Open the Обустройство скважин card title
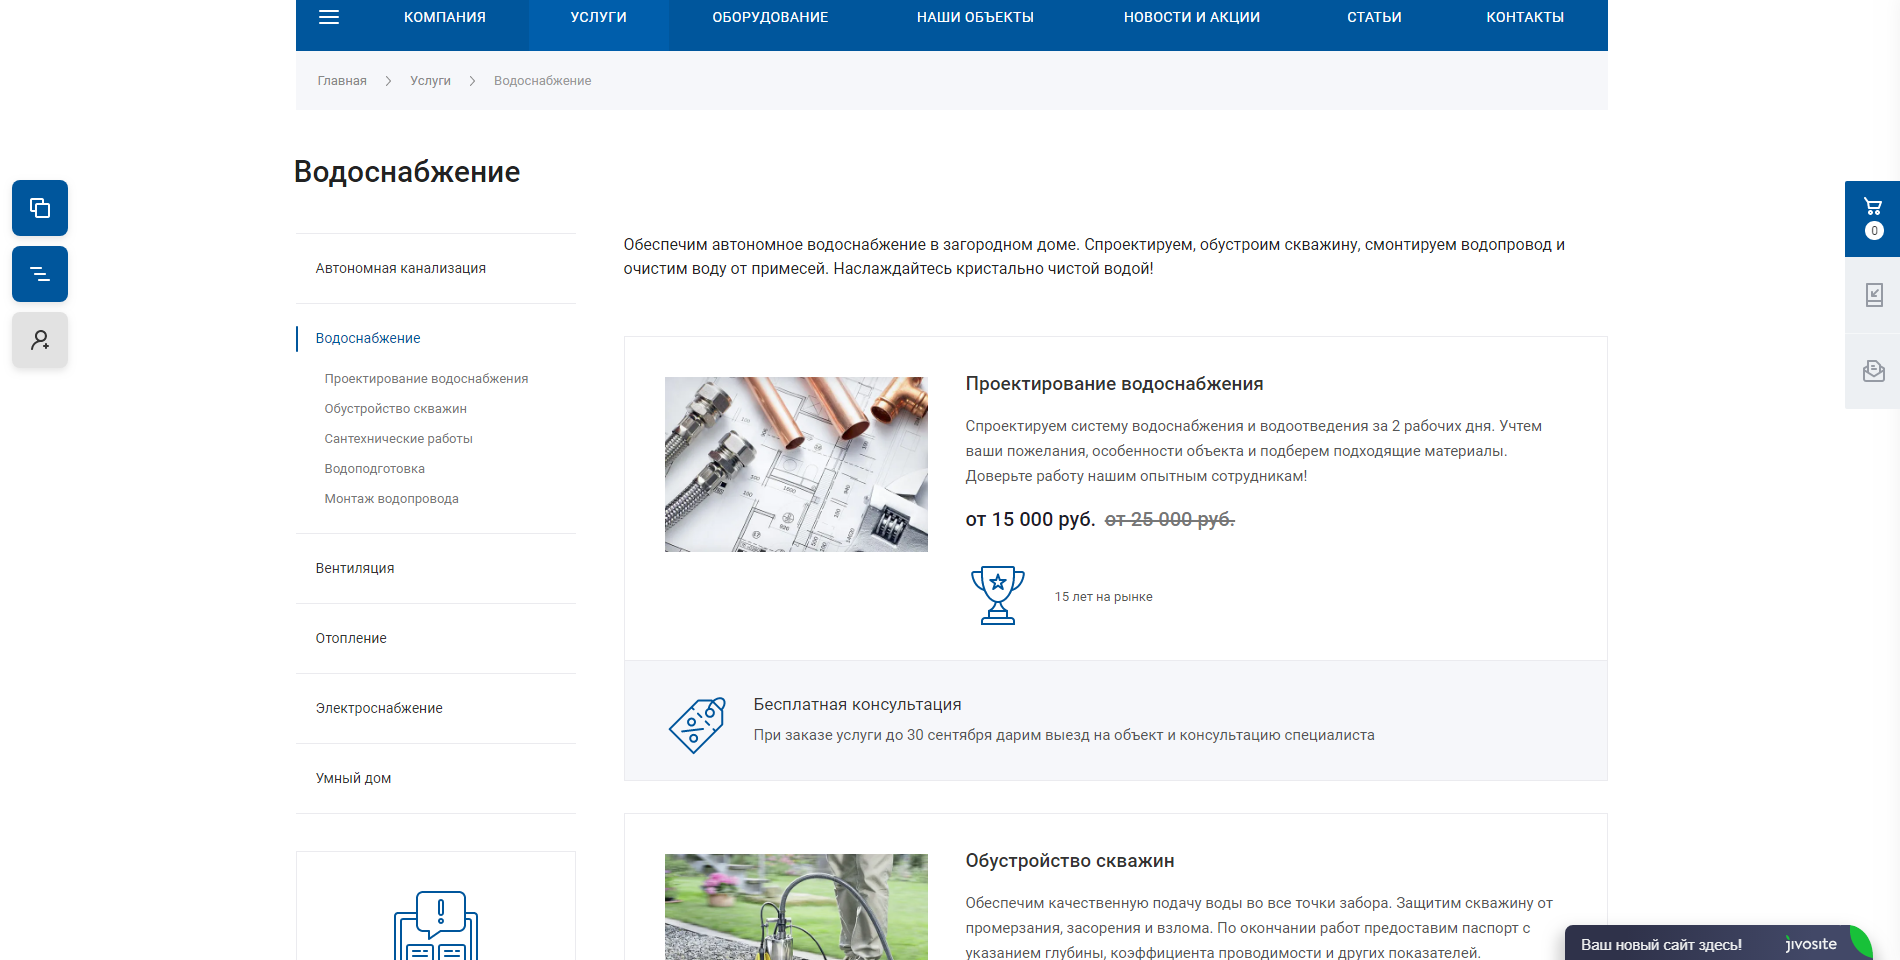Screen dimensions: 1900x960 coord(1070,861)
